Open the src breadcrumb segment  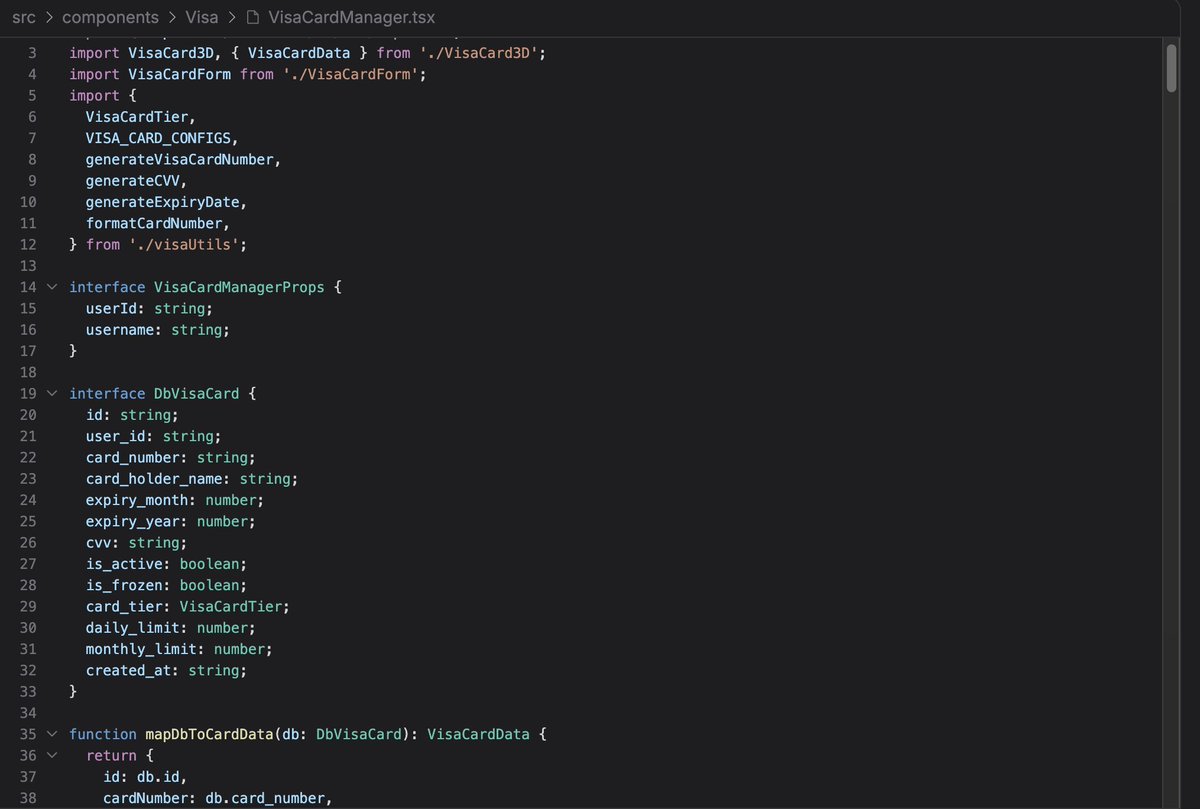pyautogui.click(x=24, y=18)
